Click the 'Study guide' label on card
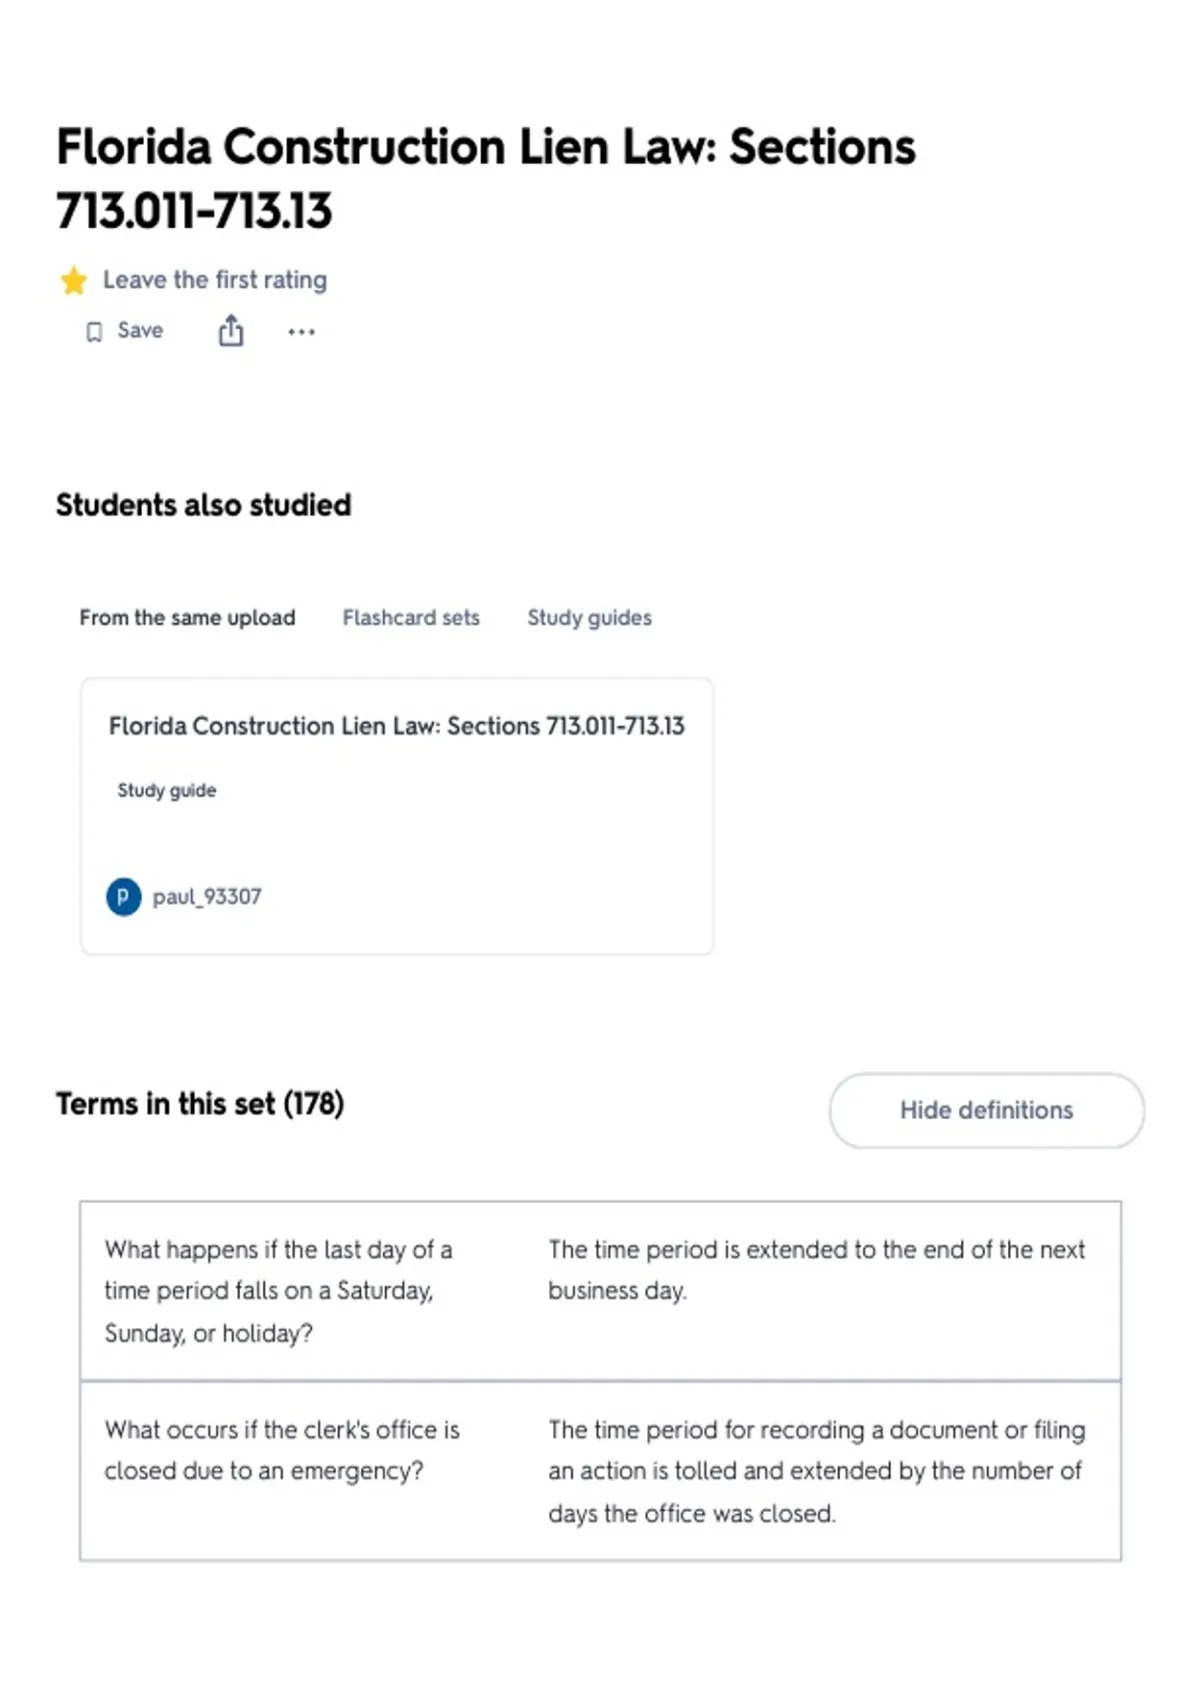Screen dimensions: 1200x1700 click(167, 790)
